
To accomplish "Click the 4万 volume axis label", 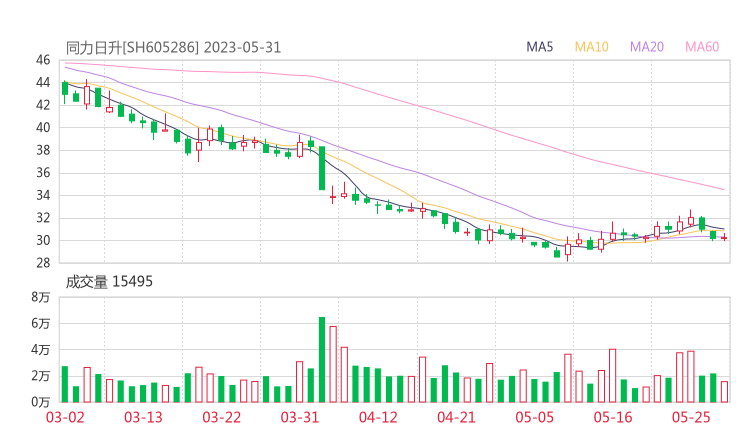I will (x=41, y=350).
